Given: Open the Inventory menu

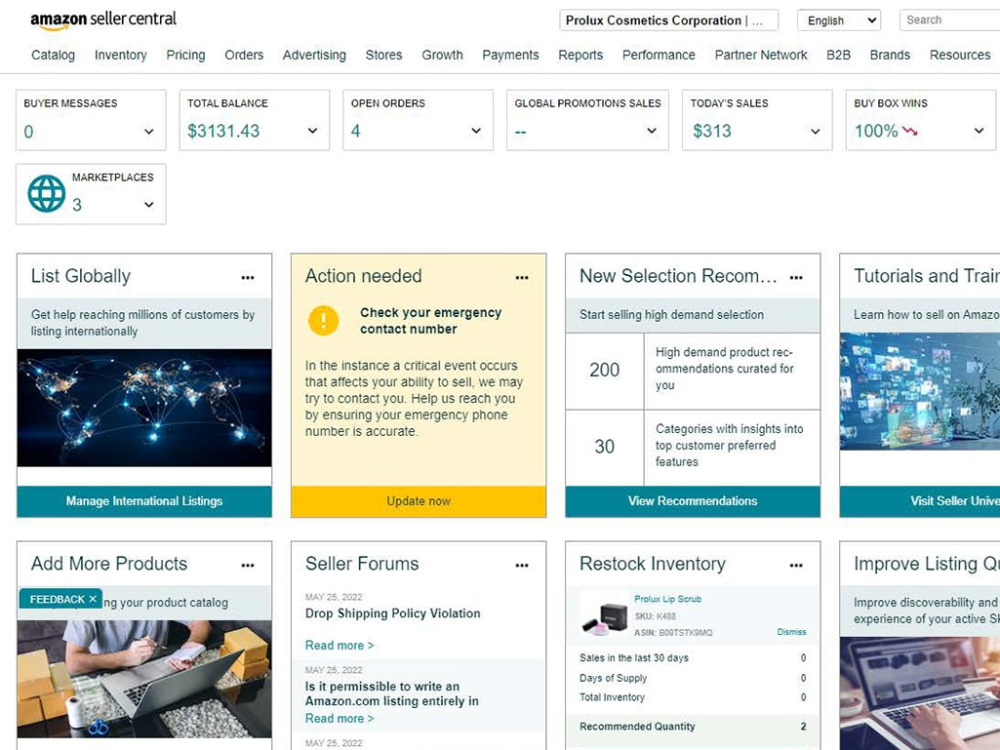Looking at the screenshot, I should point(121,55).
